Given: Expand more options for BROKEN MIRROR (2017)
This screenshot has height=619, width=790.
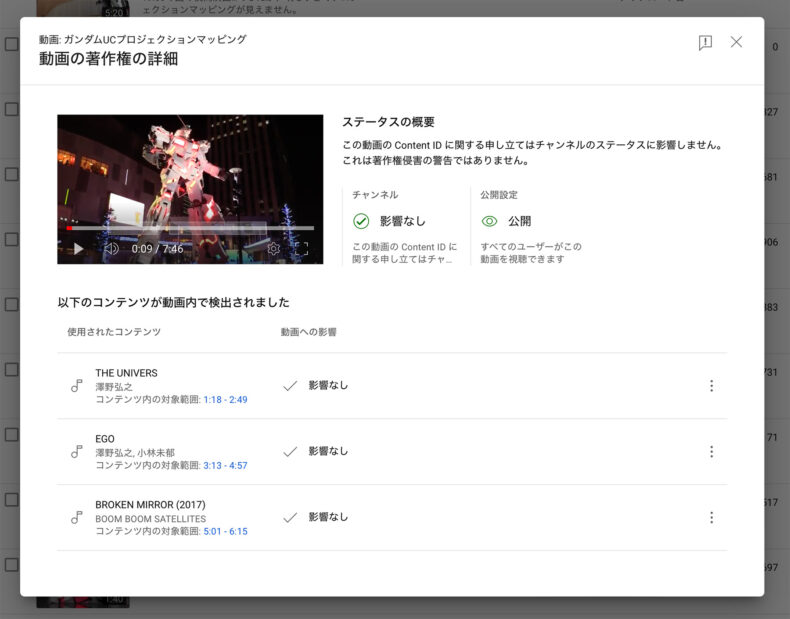Looking at the screenshot, I should coord(711,518).
